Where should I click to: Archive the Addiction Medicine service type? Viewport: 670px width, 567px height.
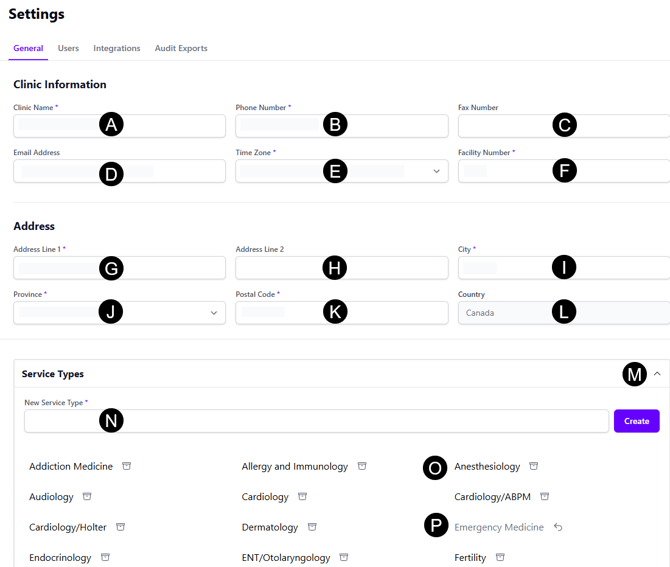127,466
